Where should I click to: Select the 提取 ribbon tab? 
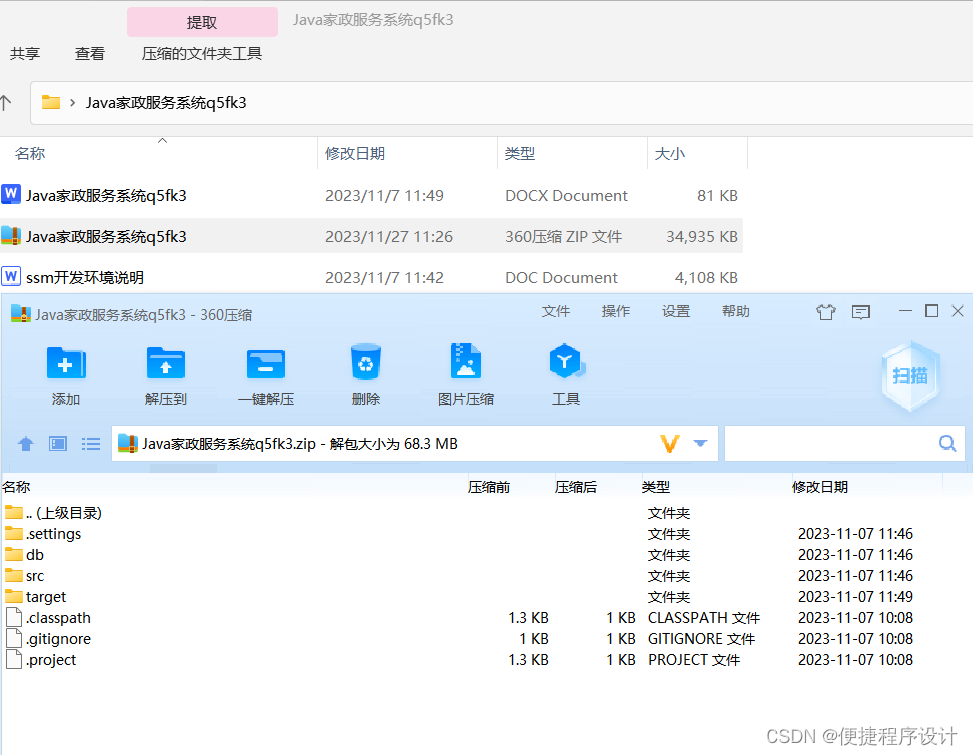202,22
